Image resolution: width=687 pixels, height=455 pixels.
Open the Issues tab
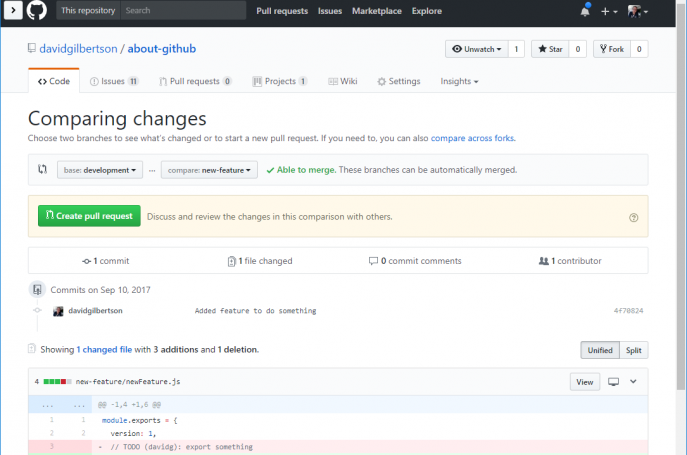tap(114, 81)
